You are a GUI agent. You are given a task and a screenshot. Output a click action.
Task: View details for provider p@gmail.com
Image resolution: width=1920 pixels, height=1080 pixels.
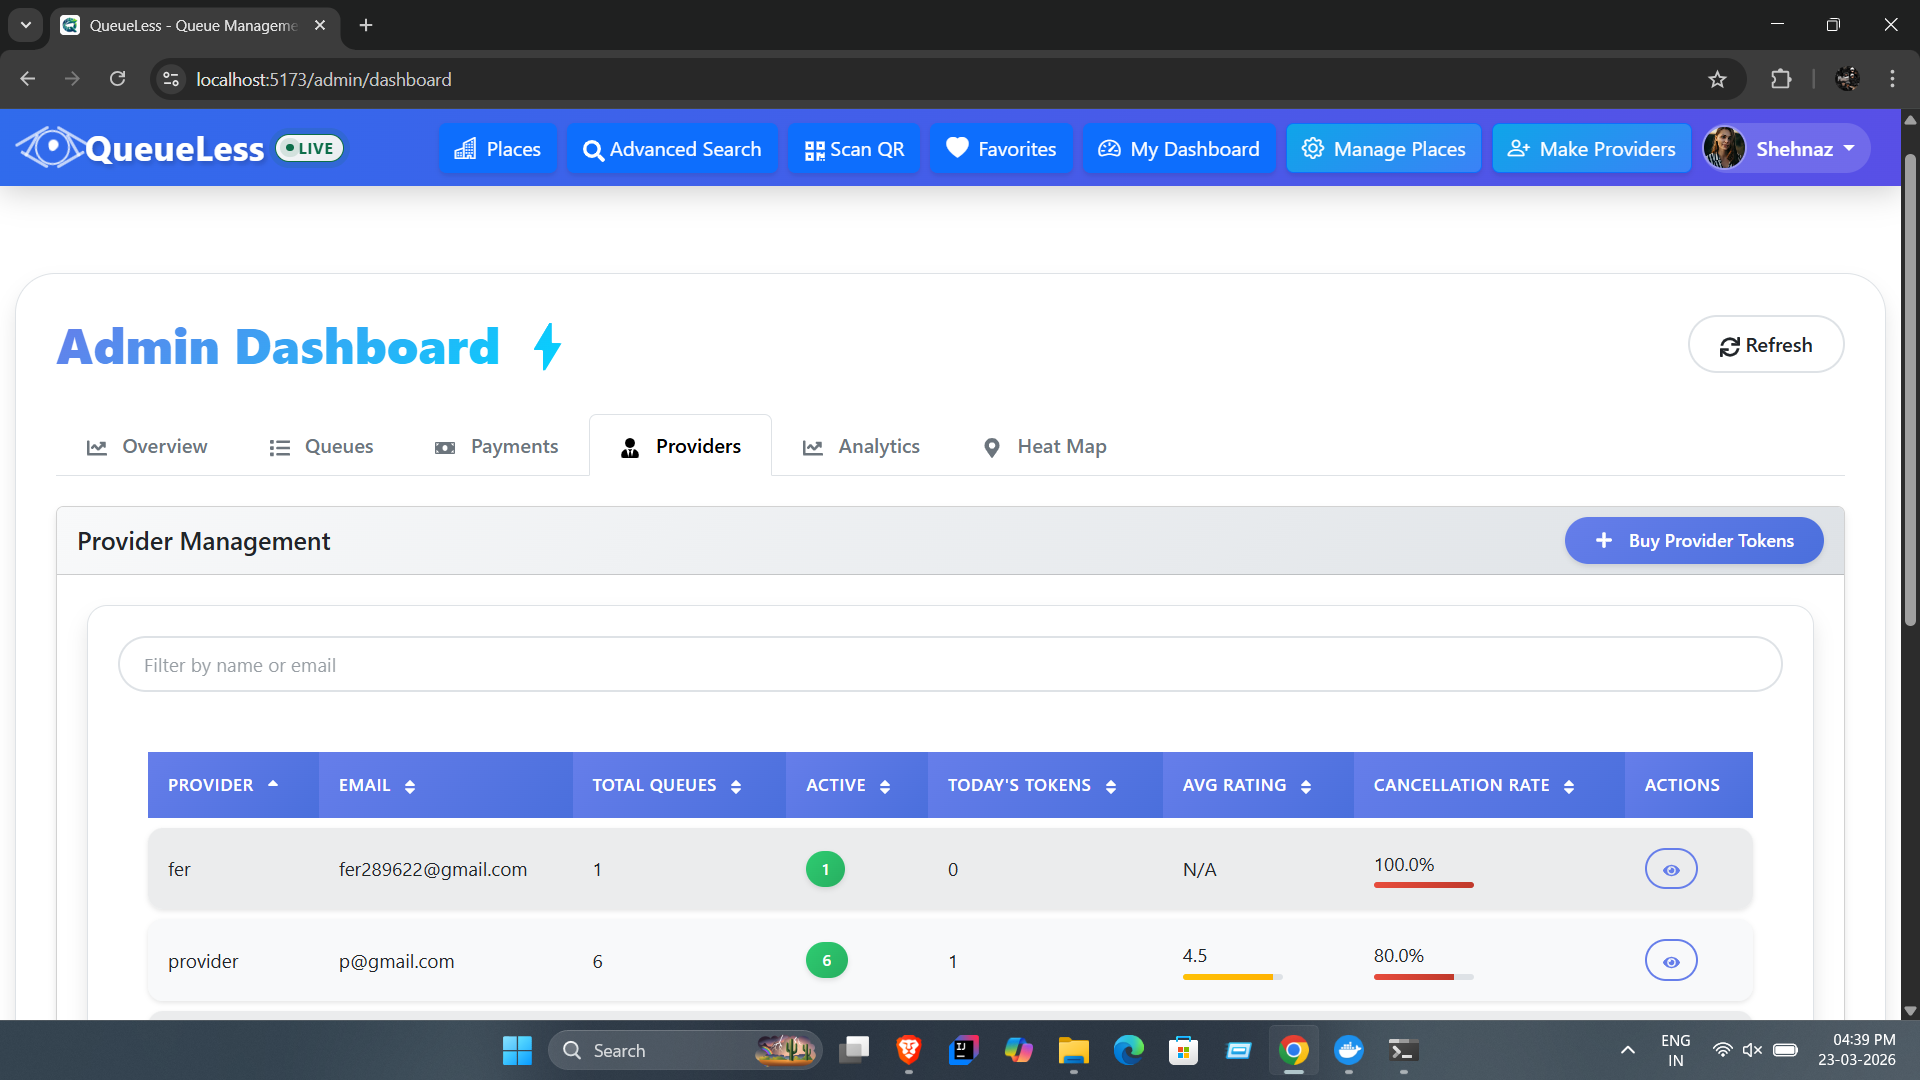pyautogui.click(x=1671, y=961)
